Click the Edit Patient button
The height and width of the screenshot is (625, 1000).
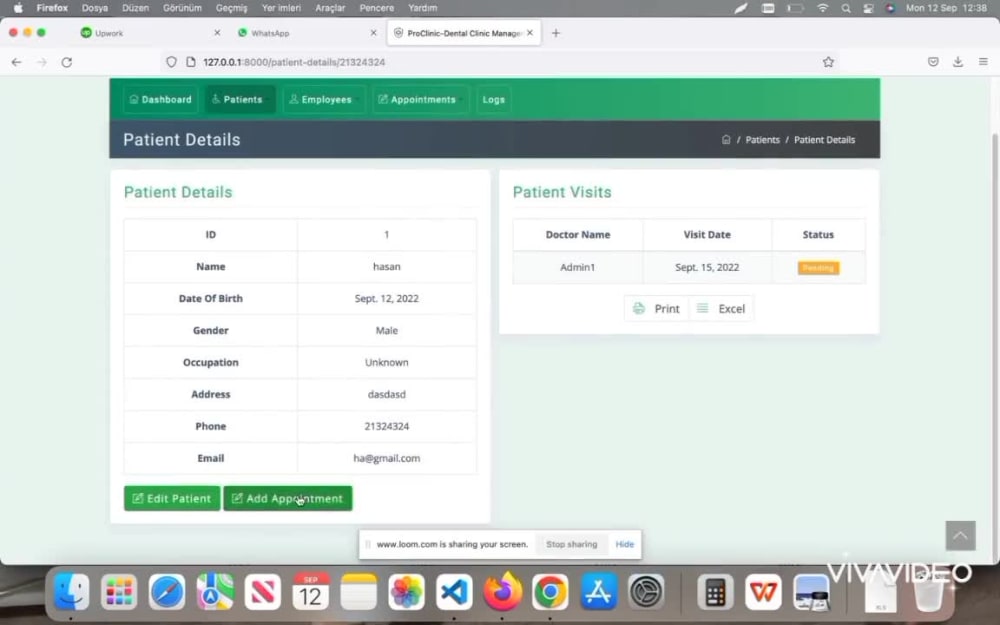[x=172, y=498]
